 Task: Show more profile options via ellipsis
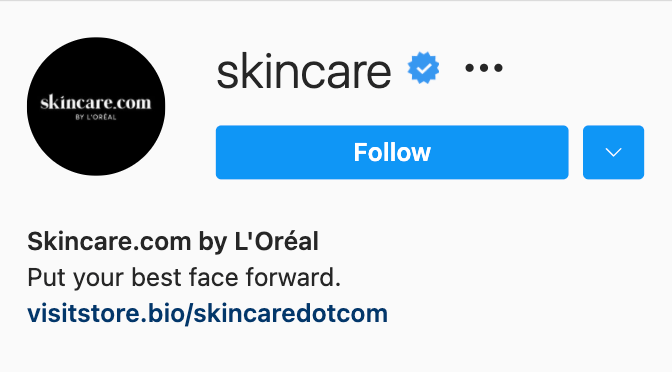(484, 68)
